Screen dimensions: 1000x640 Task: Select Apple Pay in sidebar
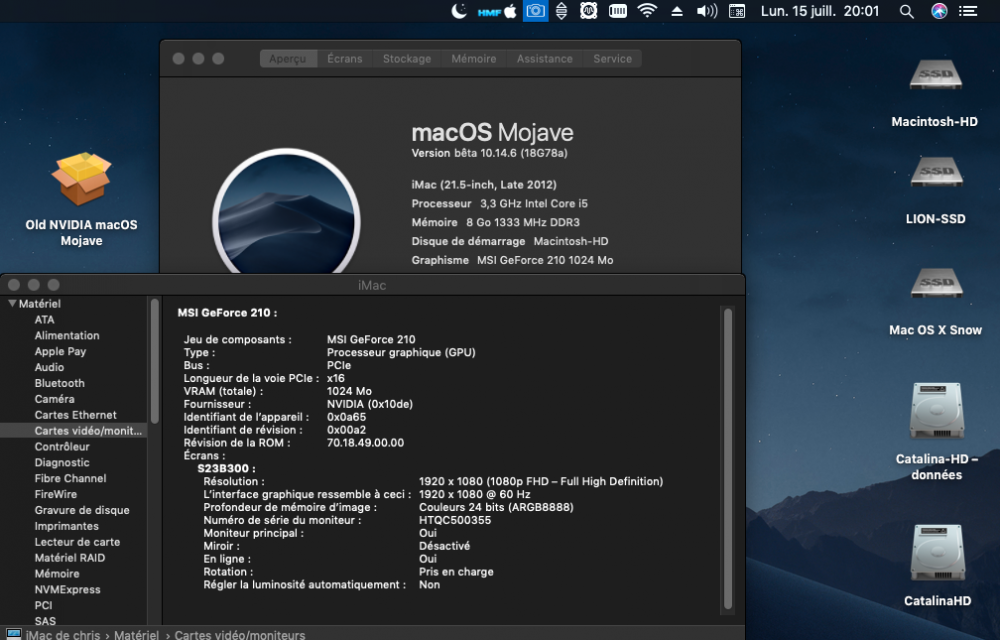pyautogui.click(x=60, y=351)
